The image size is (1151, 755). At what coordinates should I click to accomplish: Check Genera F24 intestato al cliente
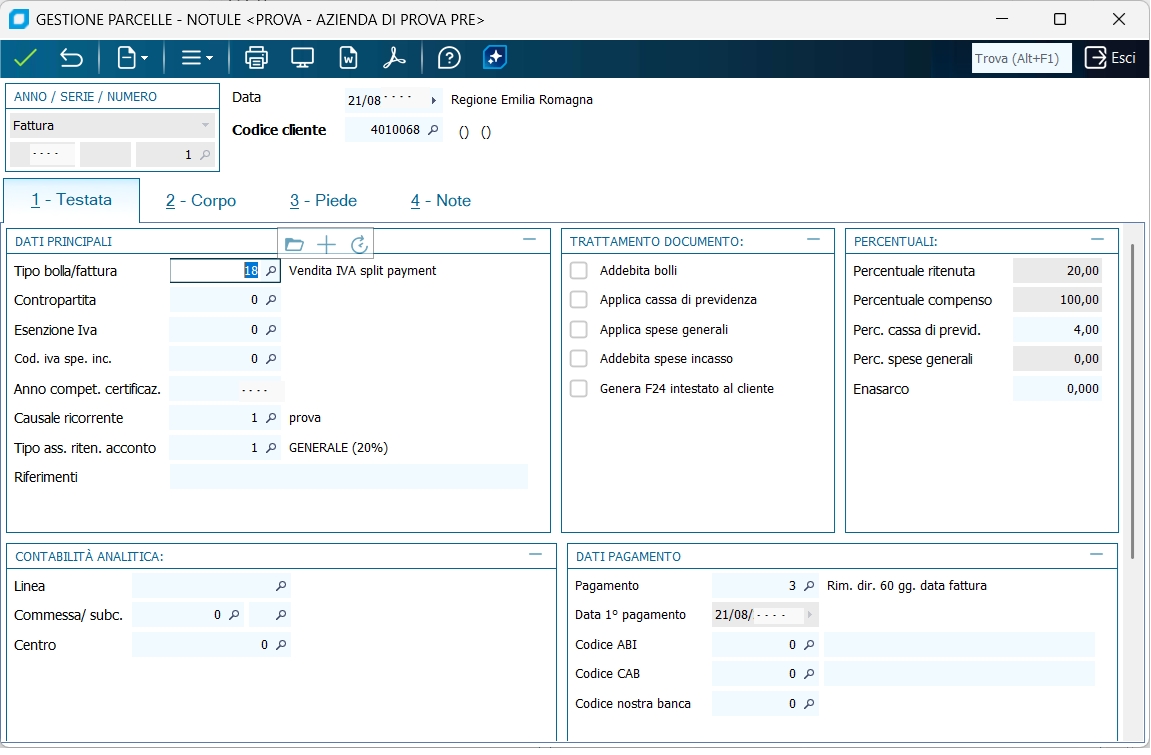[x=579, y=389]
